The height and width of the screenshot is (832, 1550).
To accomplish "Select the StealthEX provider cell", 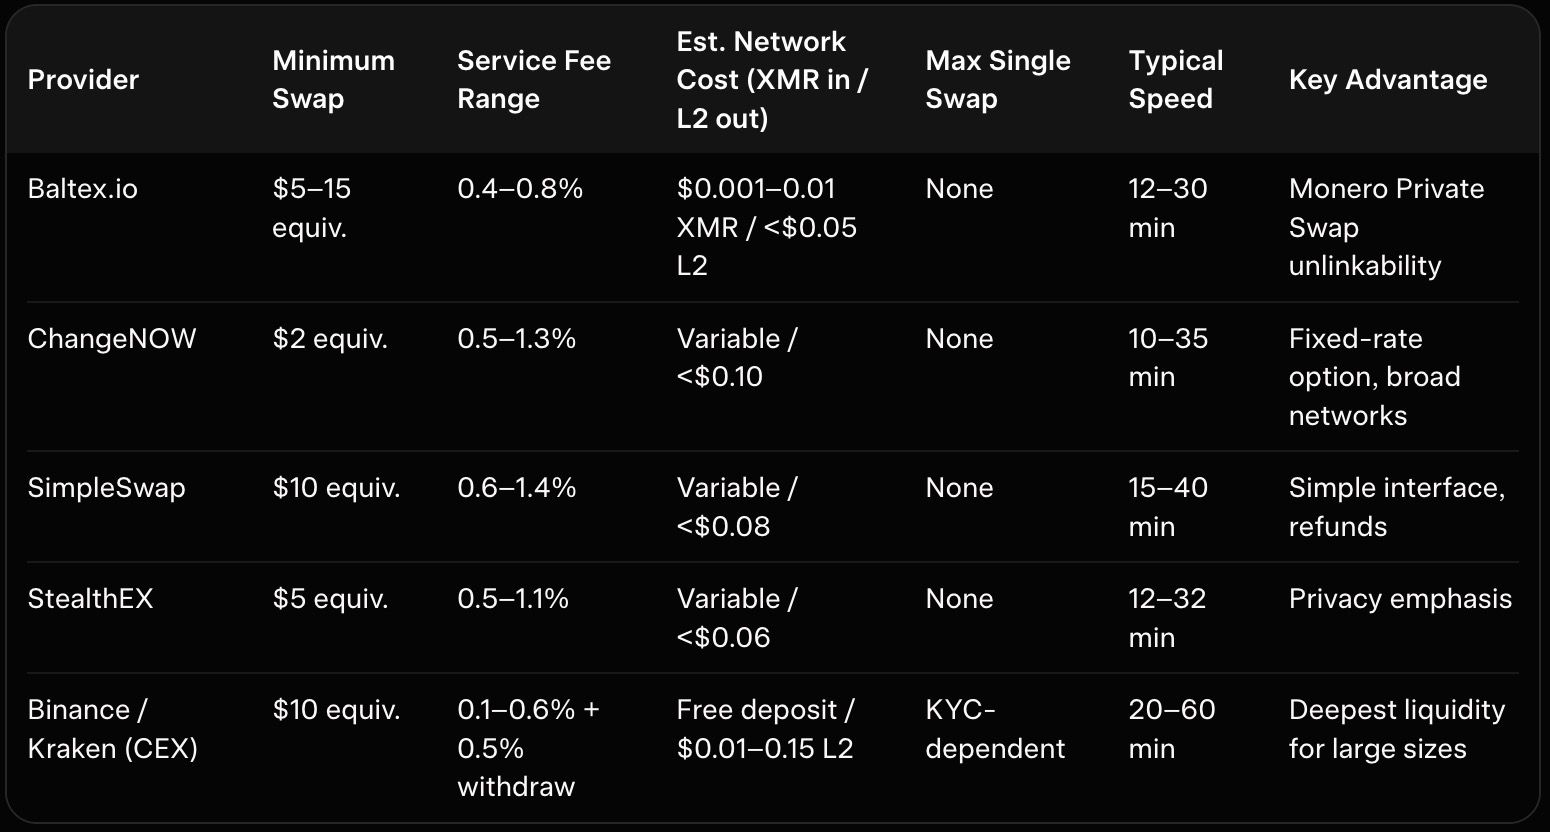I will point(91,599).
